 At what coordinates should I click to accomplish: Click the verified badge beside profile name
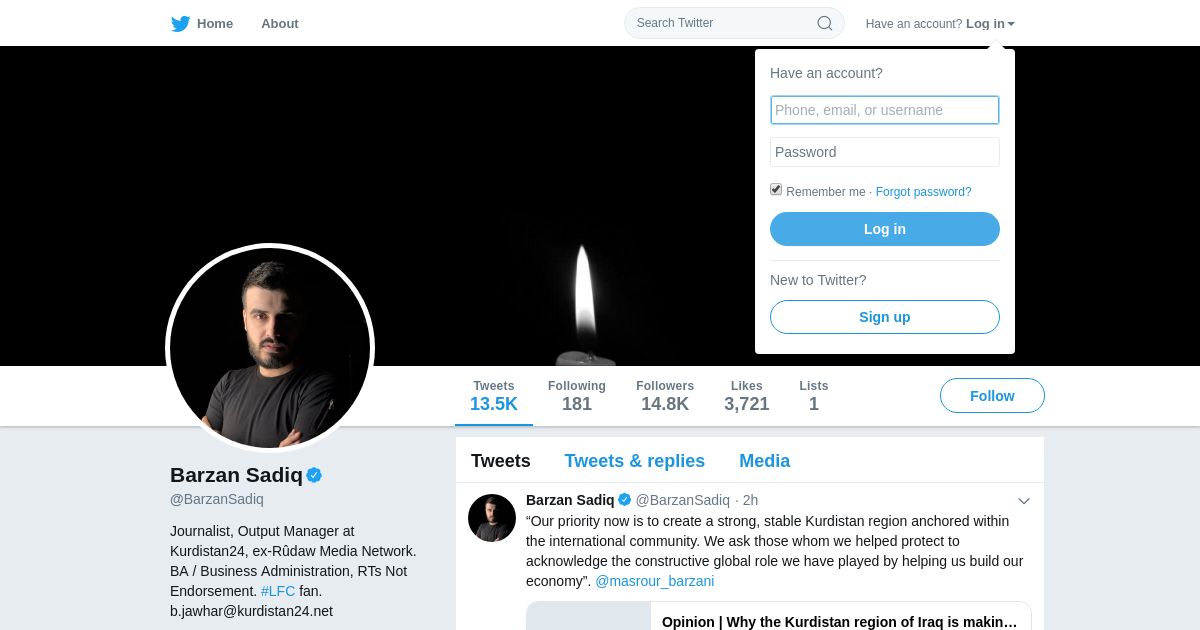coord(314,475)
